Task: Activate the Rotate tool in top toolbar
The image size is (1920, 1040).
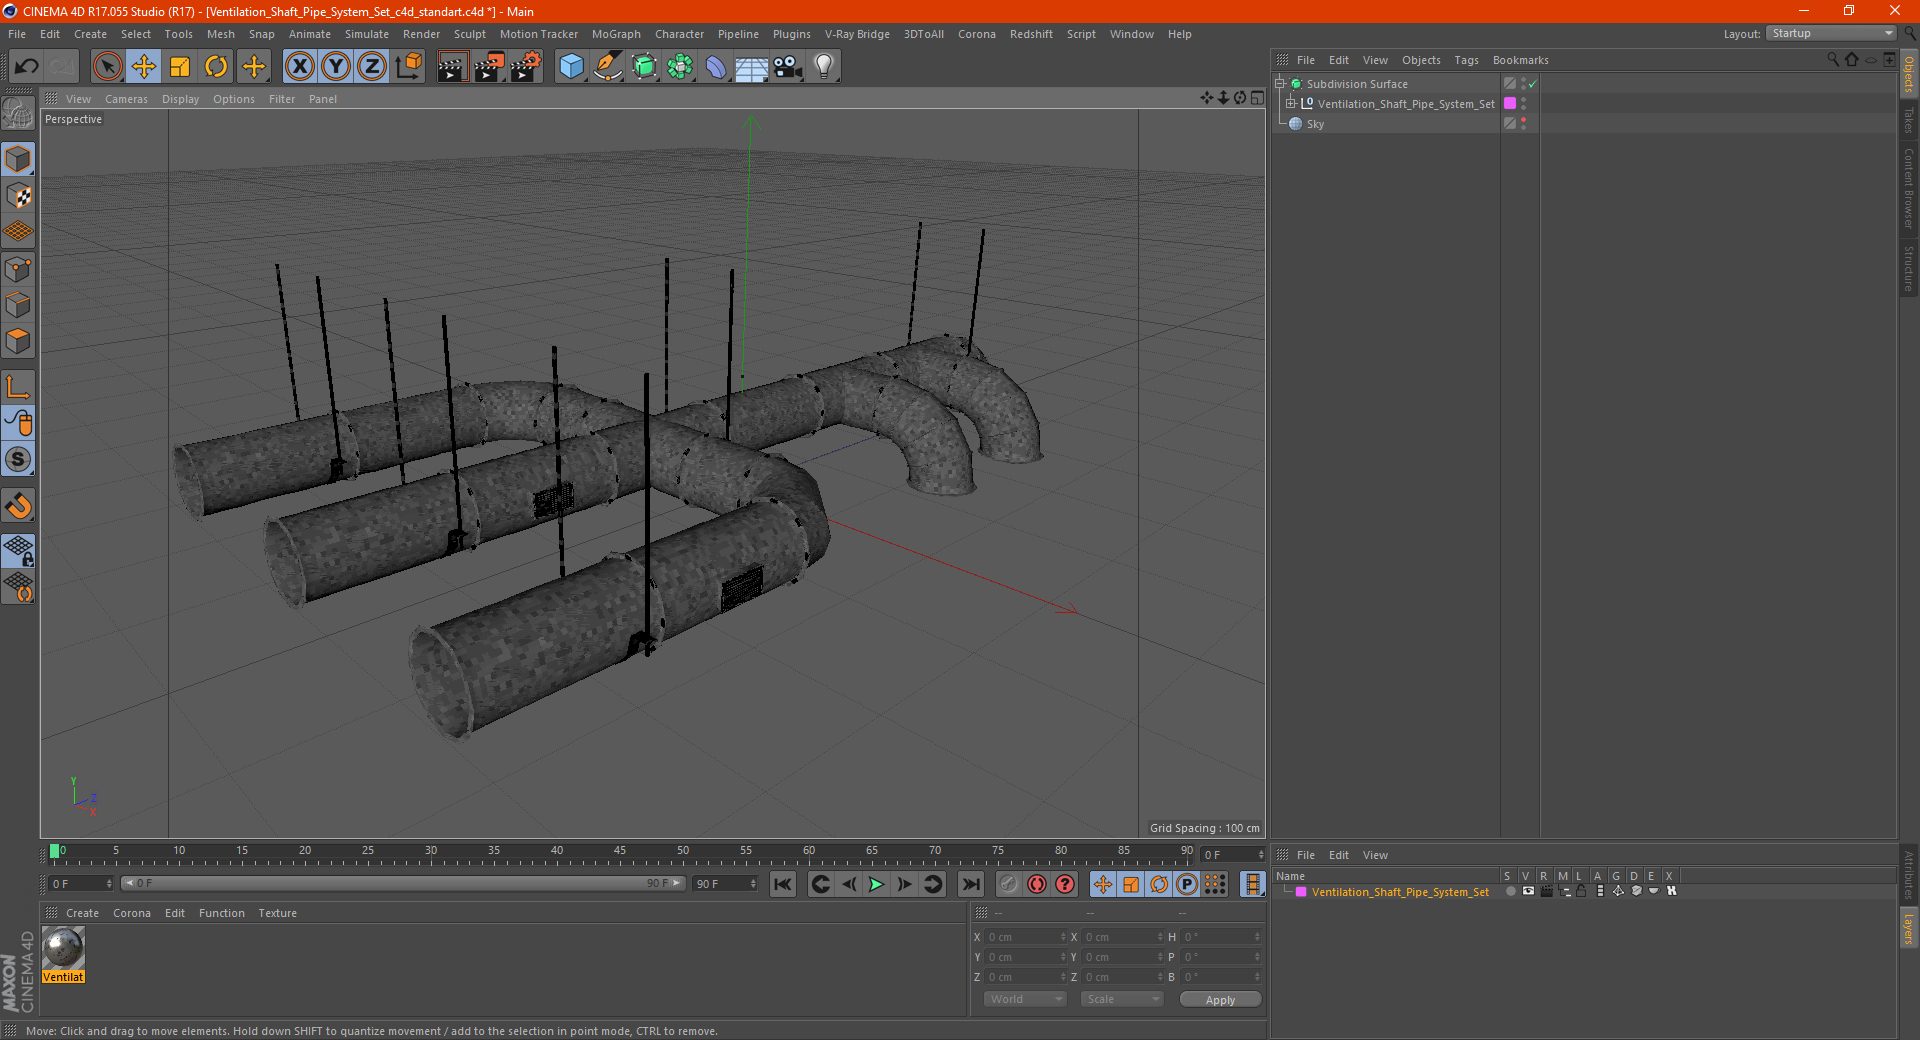Action: (216, 67)
